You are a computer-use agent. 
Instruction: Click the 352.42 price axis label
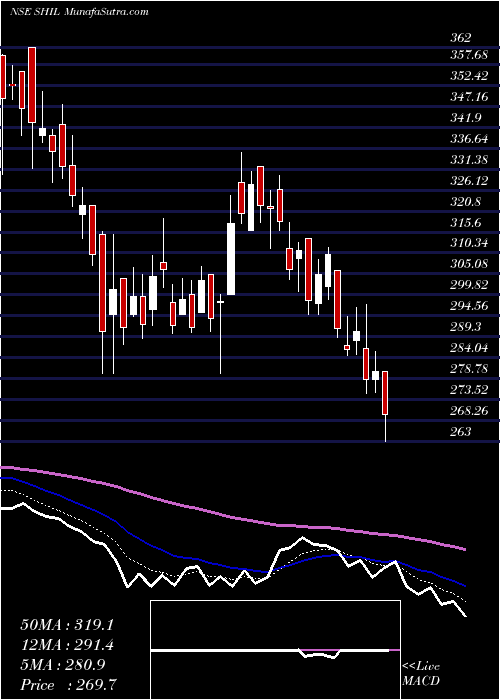[469, 76]
